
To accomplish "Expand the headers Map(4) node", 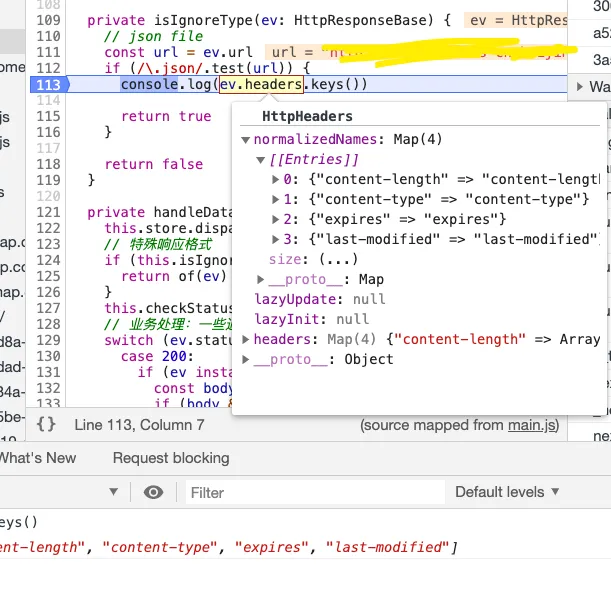I will point(245,339).
